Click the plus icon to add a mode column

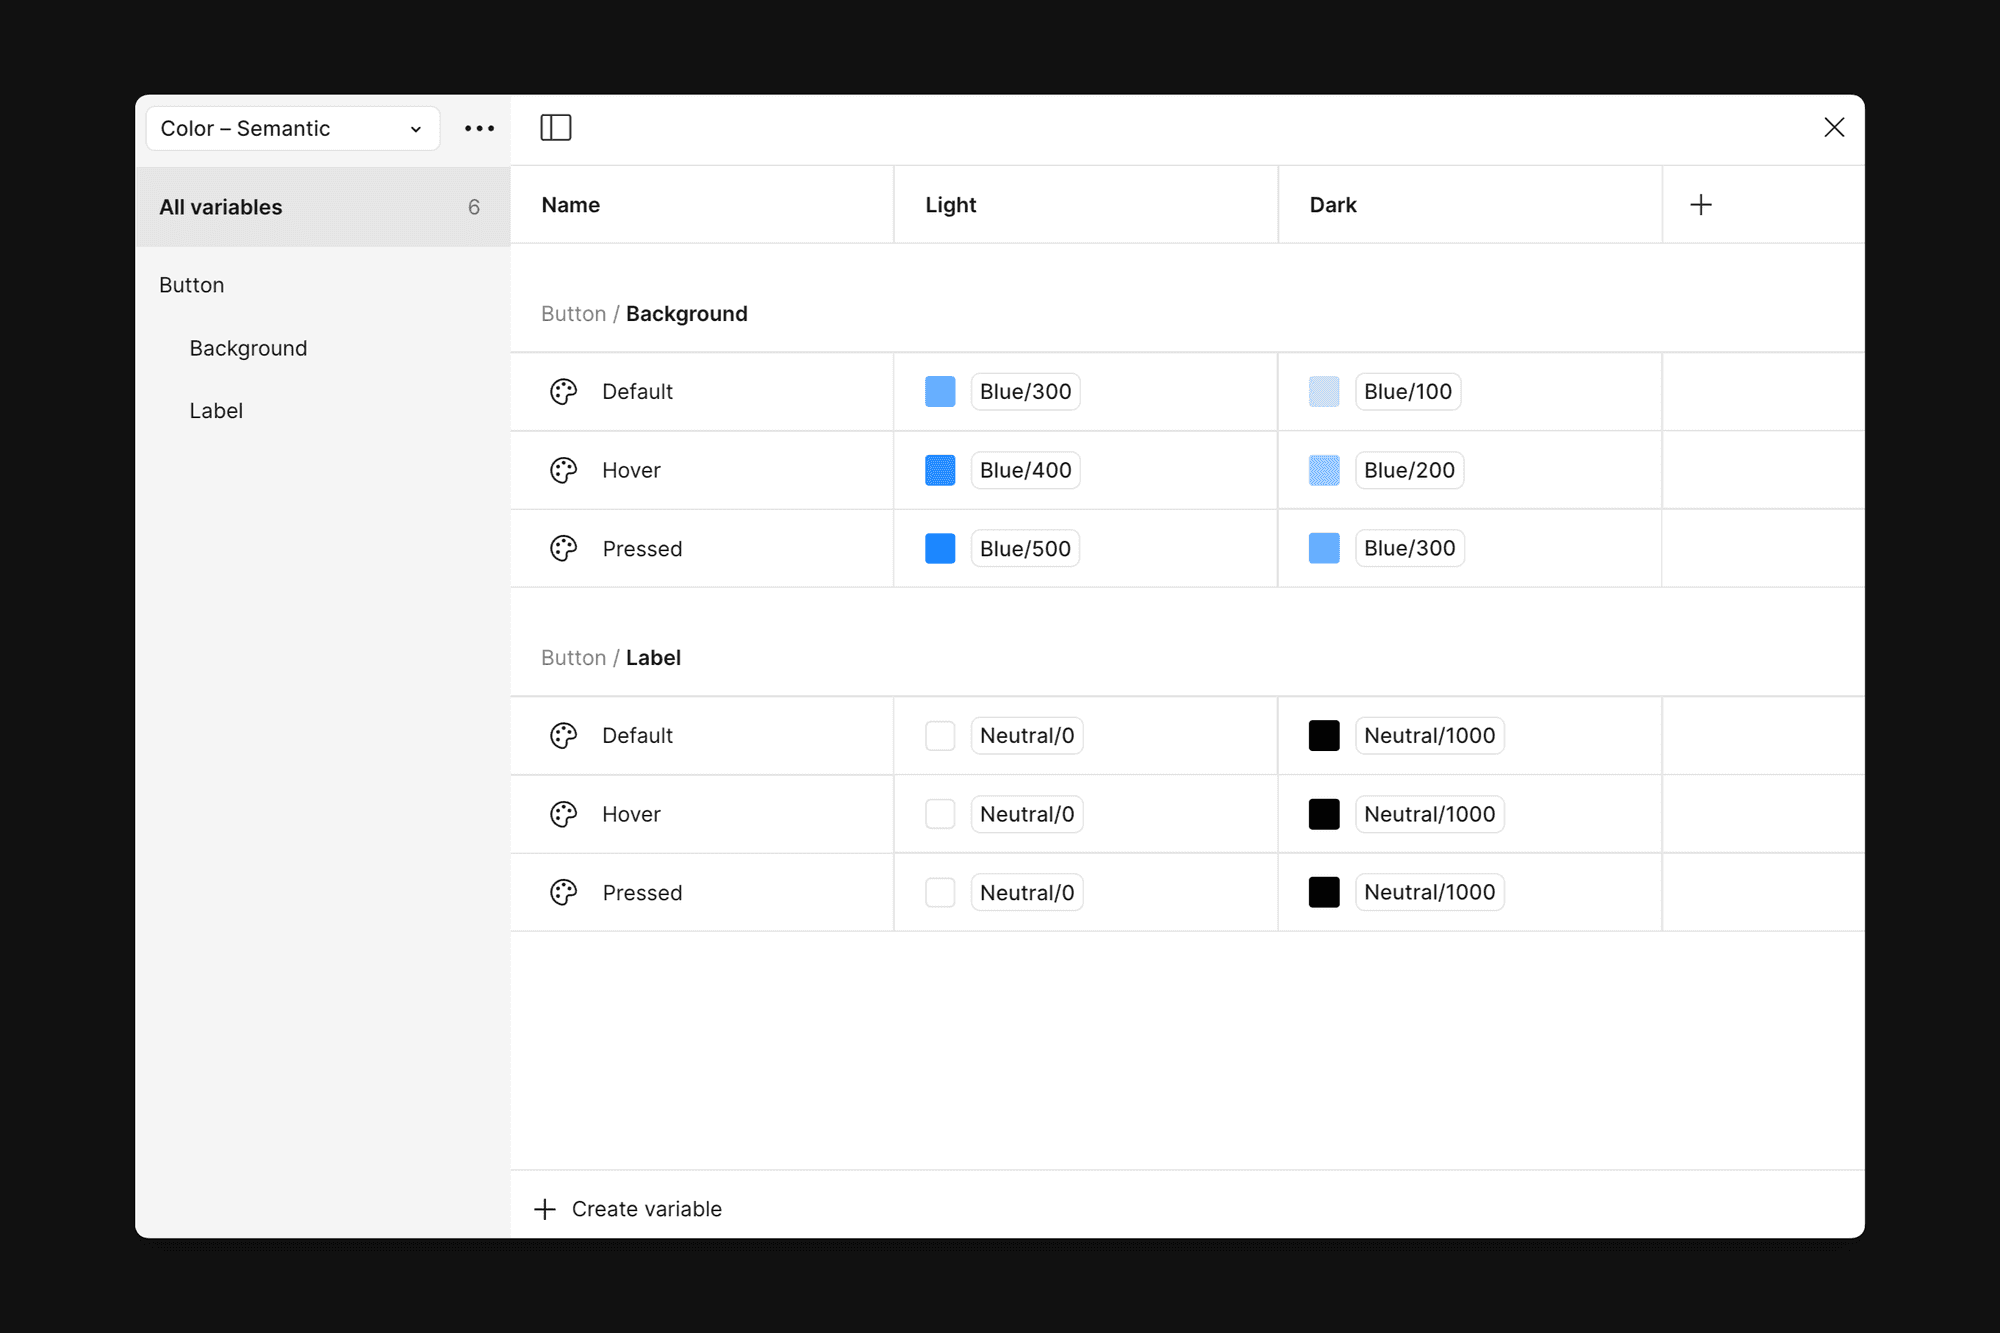pyautogui.click(x=1700, y=205)
